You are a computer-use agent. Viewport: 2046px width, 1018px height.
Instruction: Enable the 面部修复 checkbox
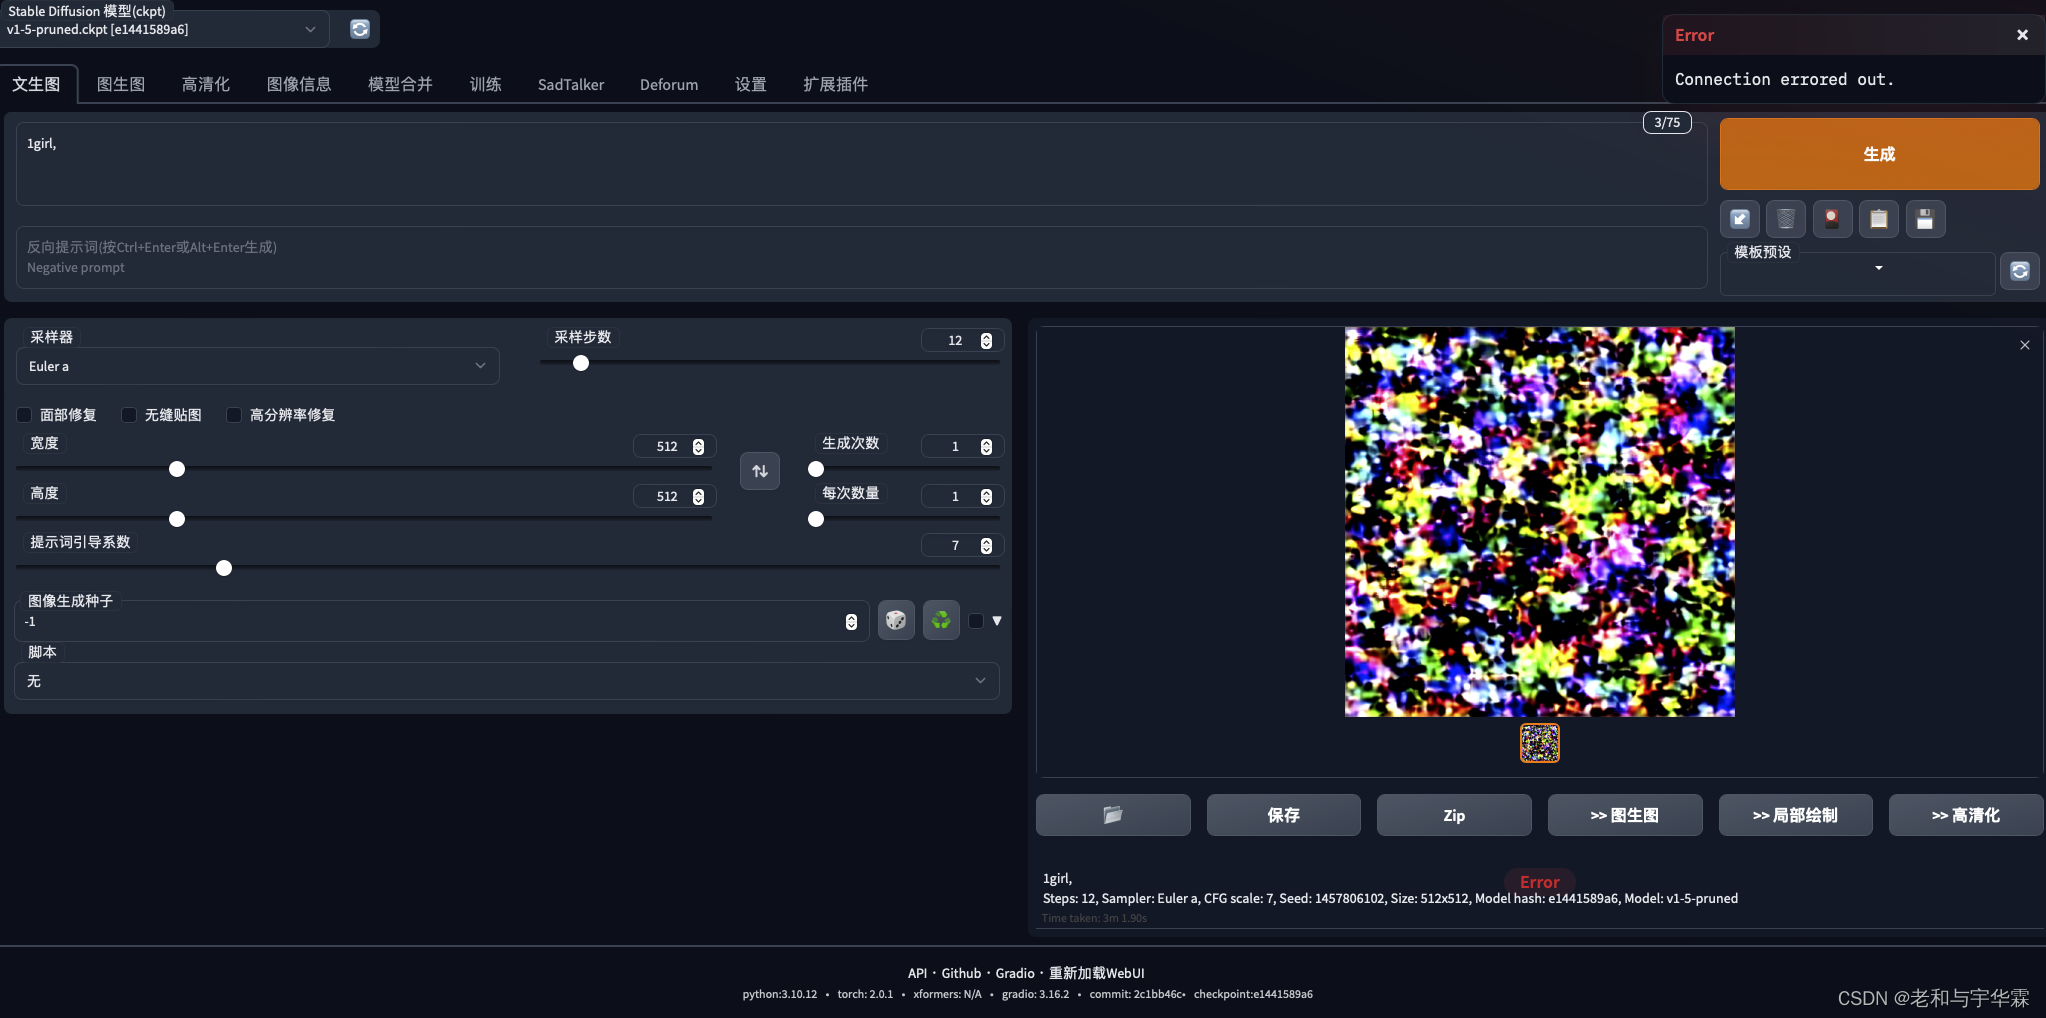(x=24, y=415)
